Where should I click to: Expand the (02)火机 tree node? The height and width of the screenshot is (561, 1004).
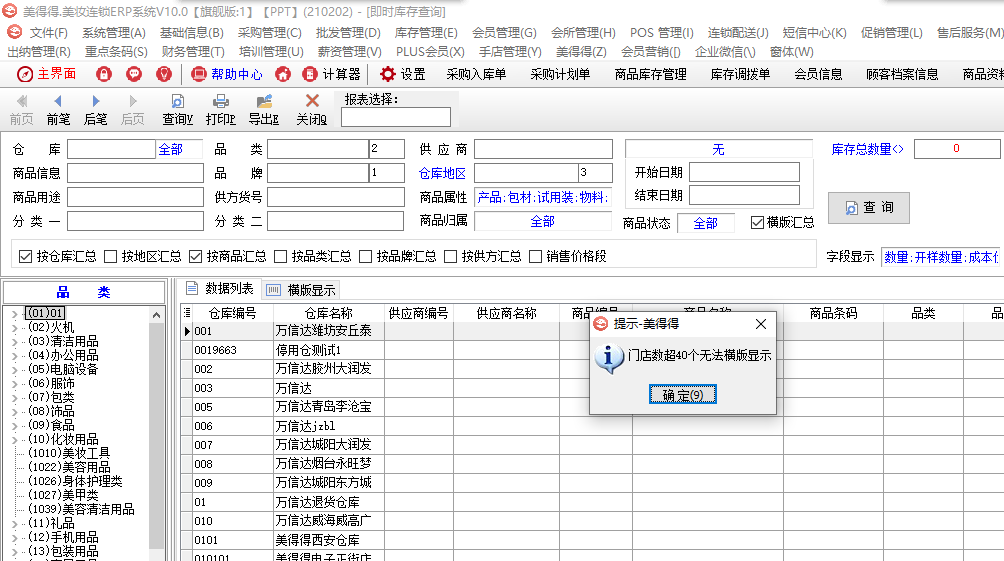pos(15,327)
